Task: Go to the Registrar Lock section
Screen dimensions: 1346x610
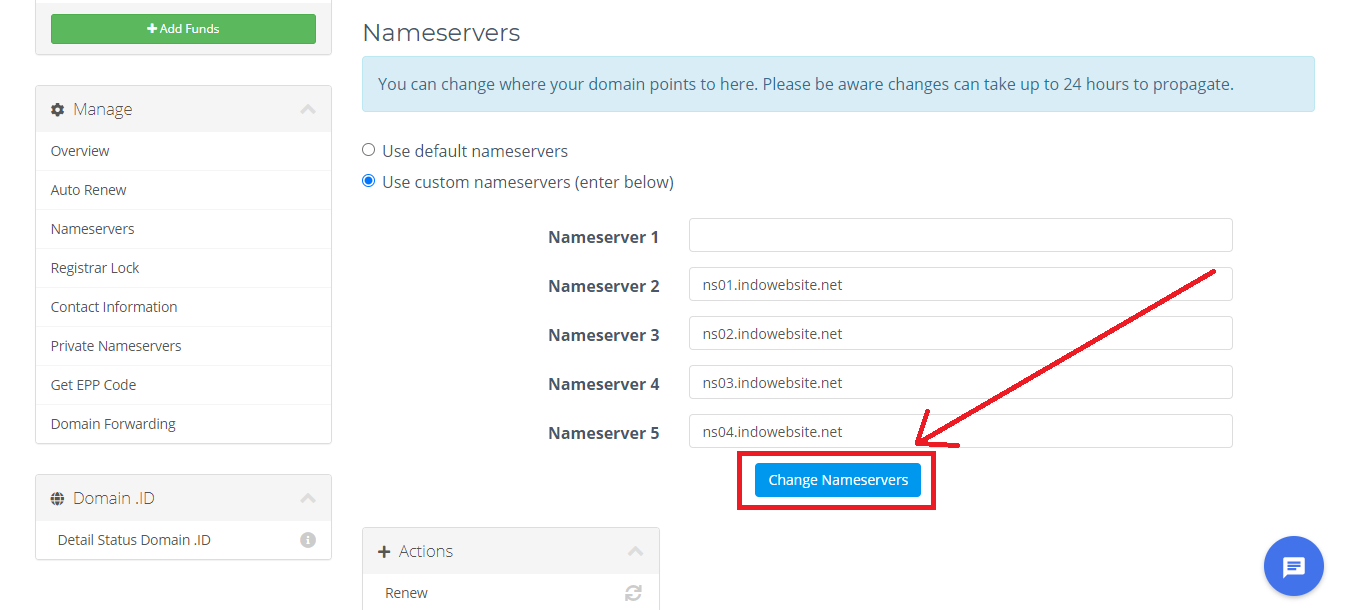Action: click(94, 267)
